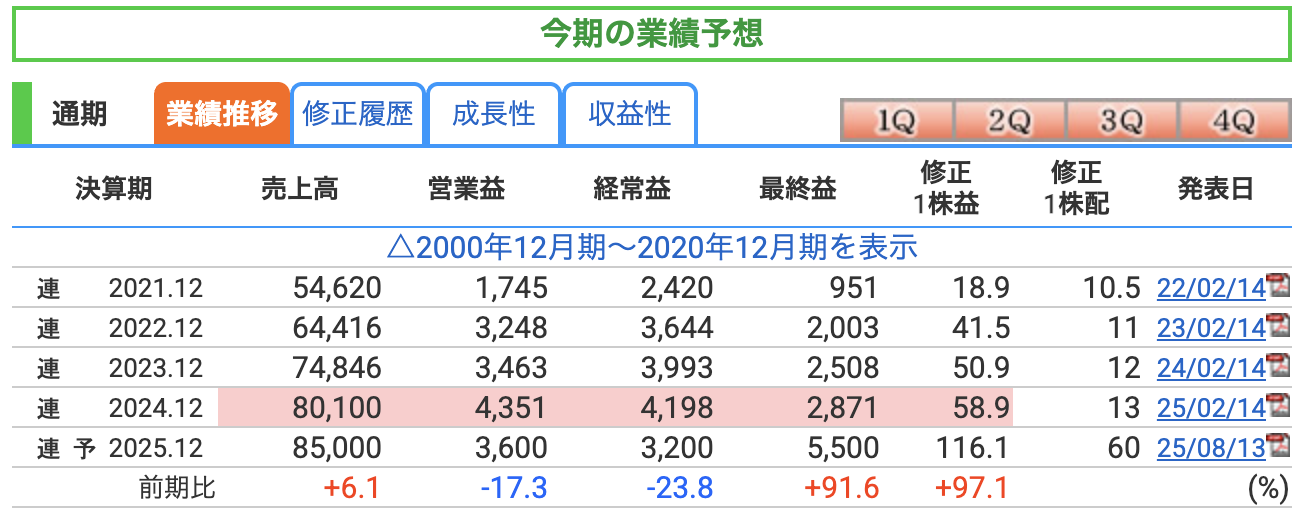Select the 収益性 tab
Viewport: 1306px width, 510px height.
[x=630, y=114]
